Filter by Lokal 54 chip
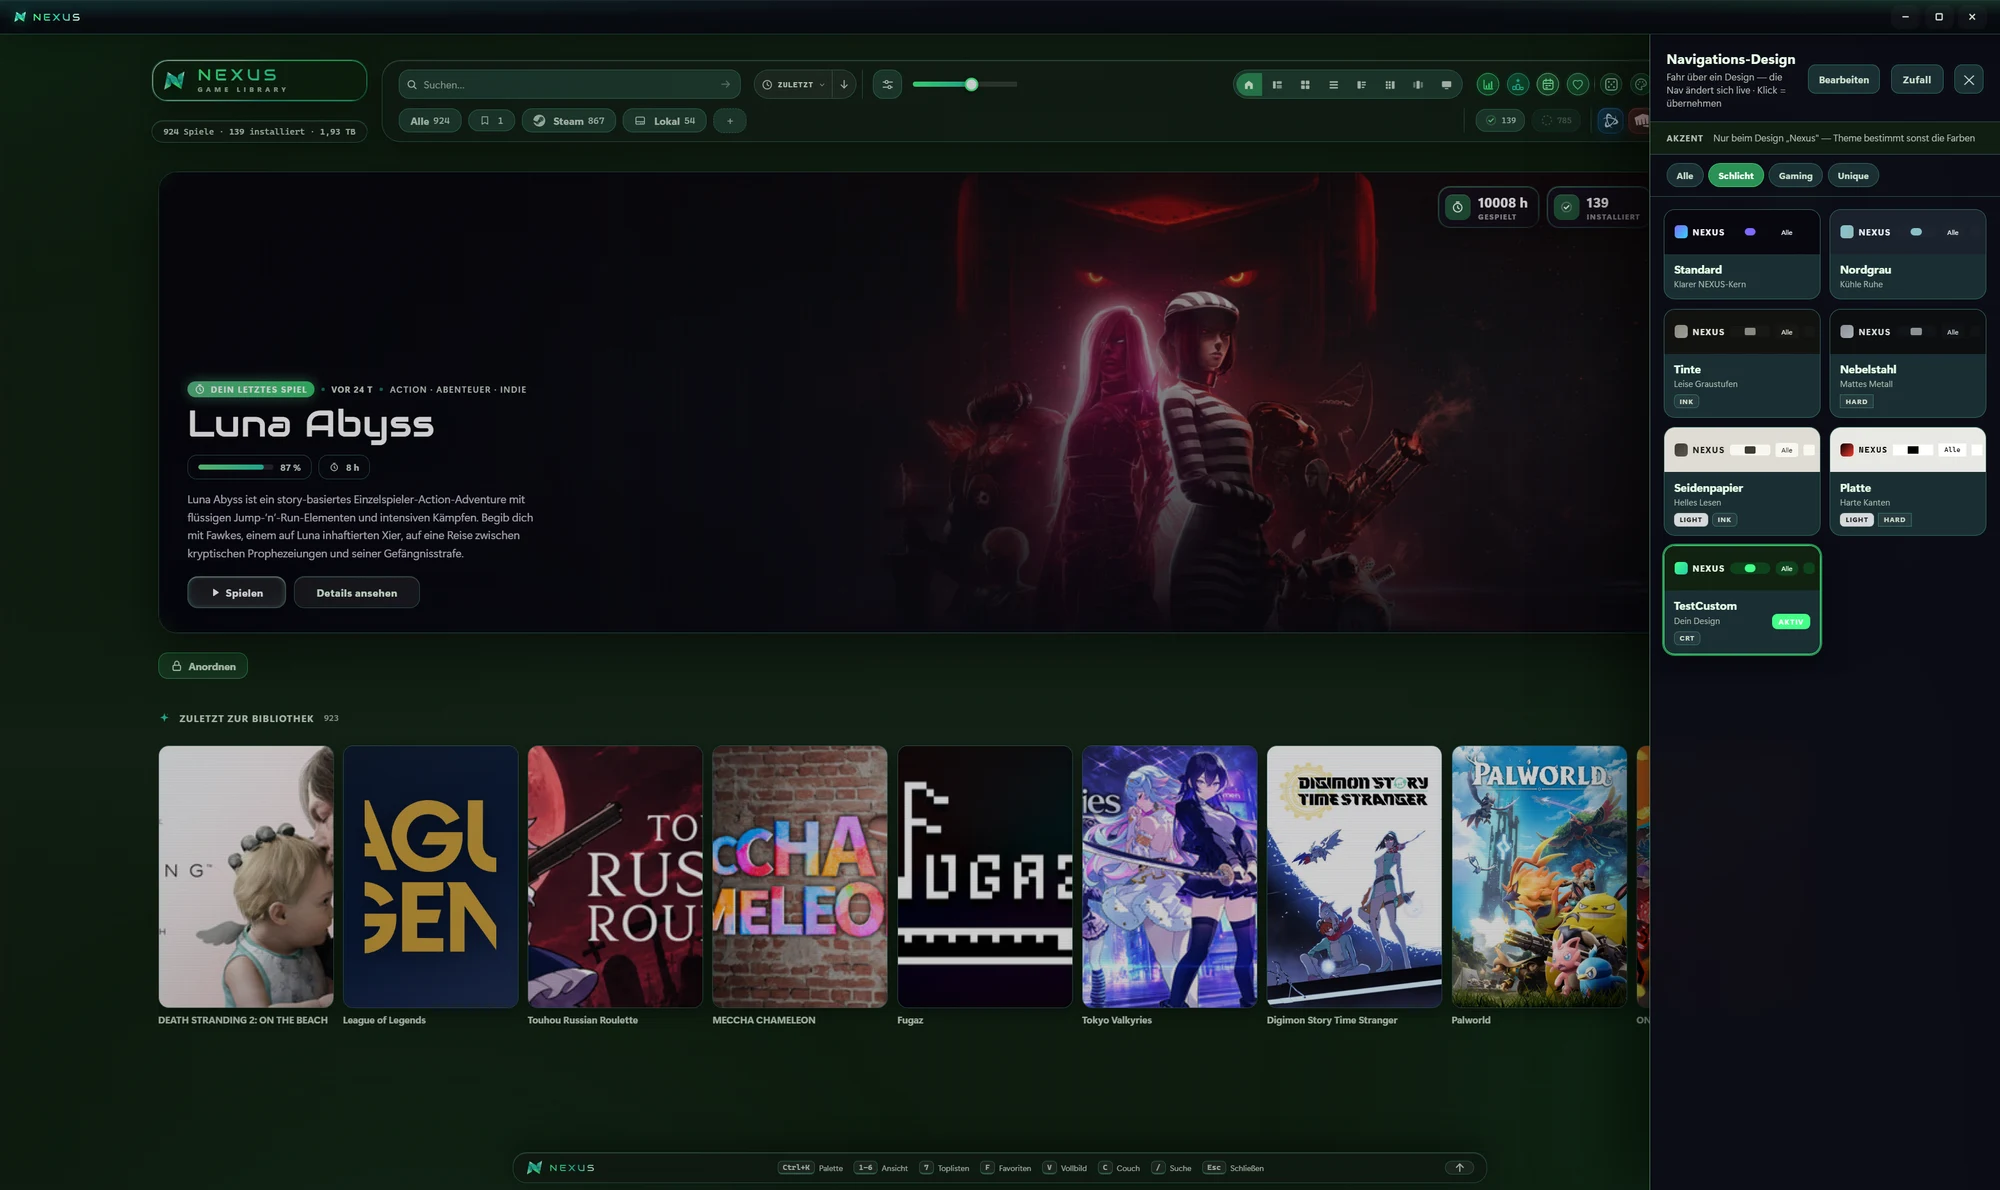Screen dimensions: 2000x1190 click(665, 121)
